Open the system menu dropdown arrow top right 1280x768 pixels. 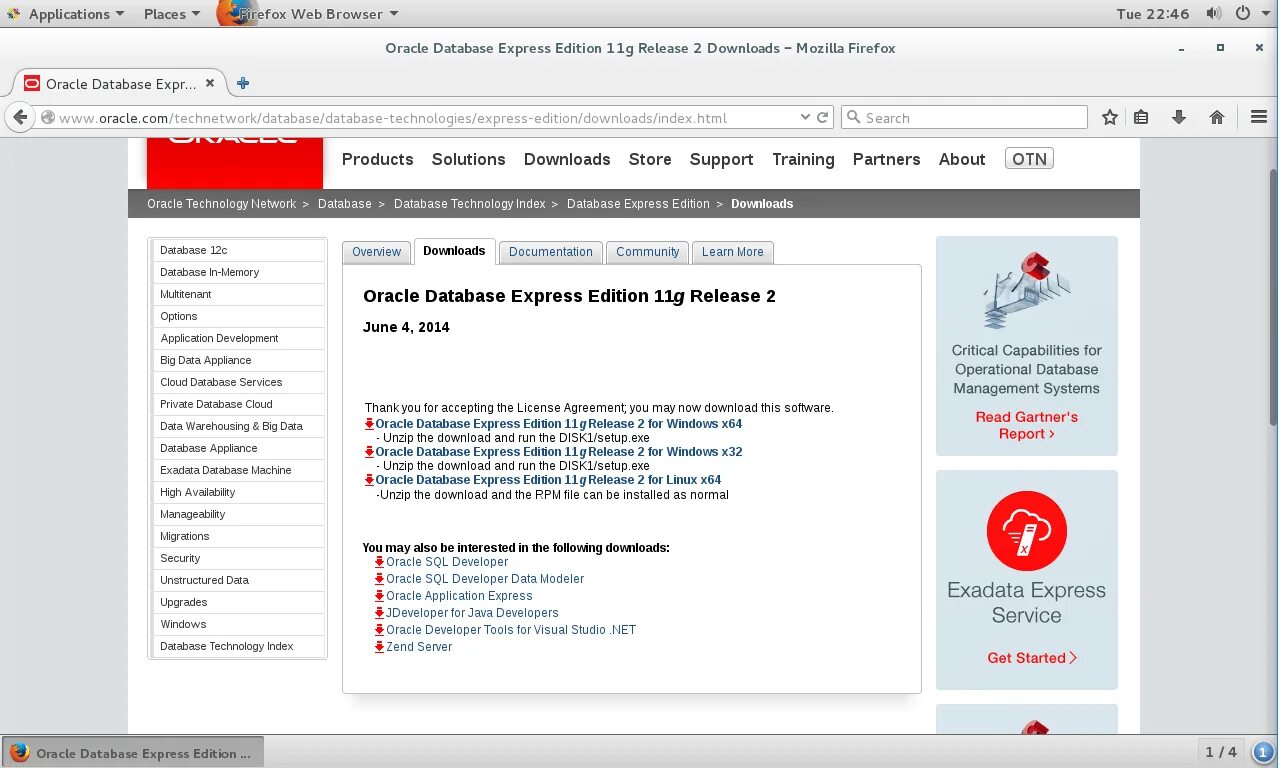pos(1266,14)
